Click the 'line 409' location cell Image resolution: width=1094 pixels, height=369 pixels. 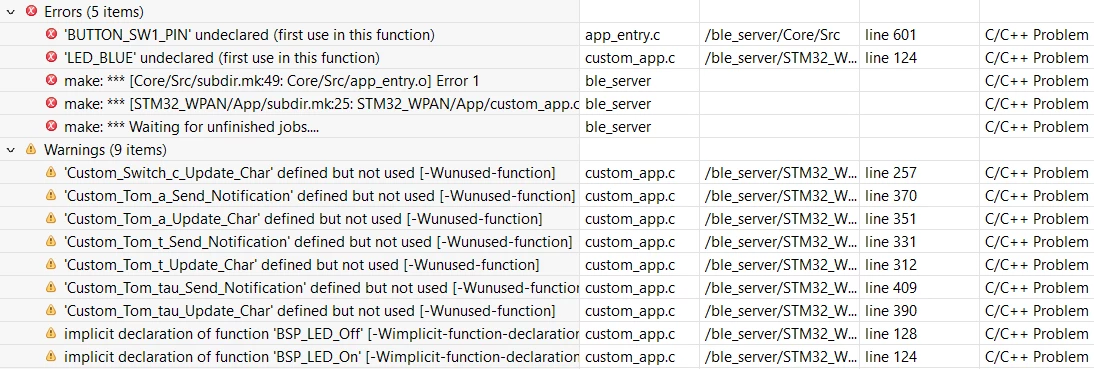coord(890,287)
